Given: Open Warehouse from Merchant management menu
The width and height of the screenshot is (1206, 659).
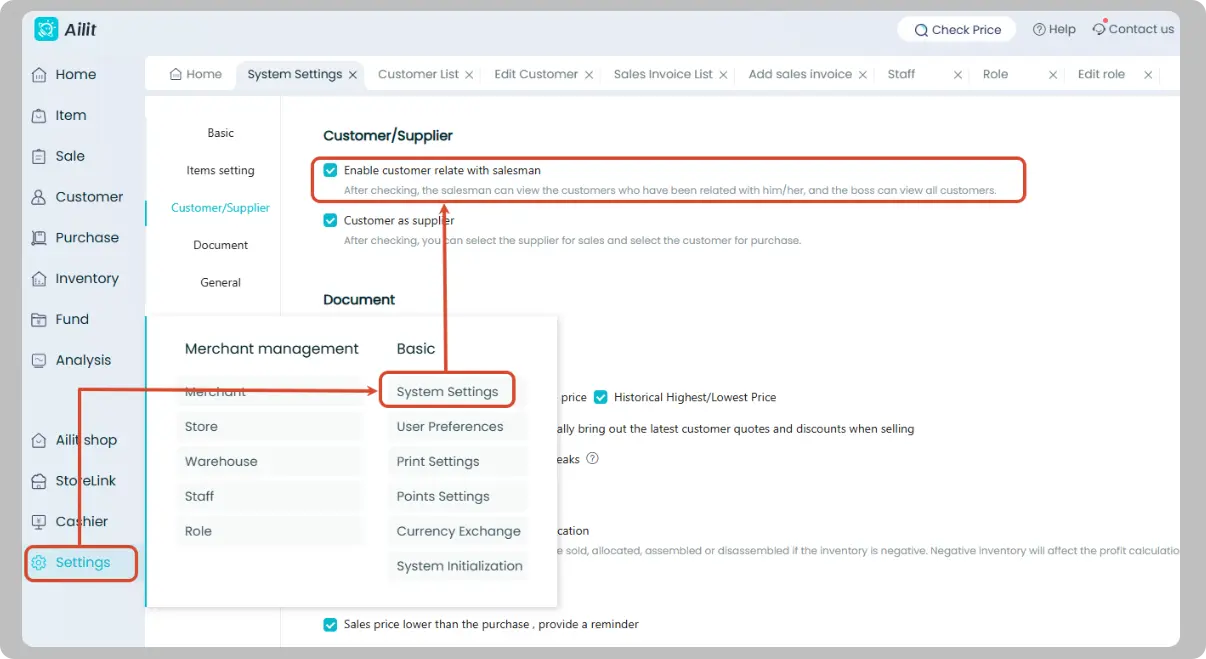Looking at the screenshot, I should pos(269,462).
